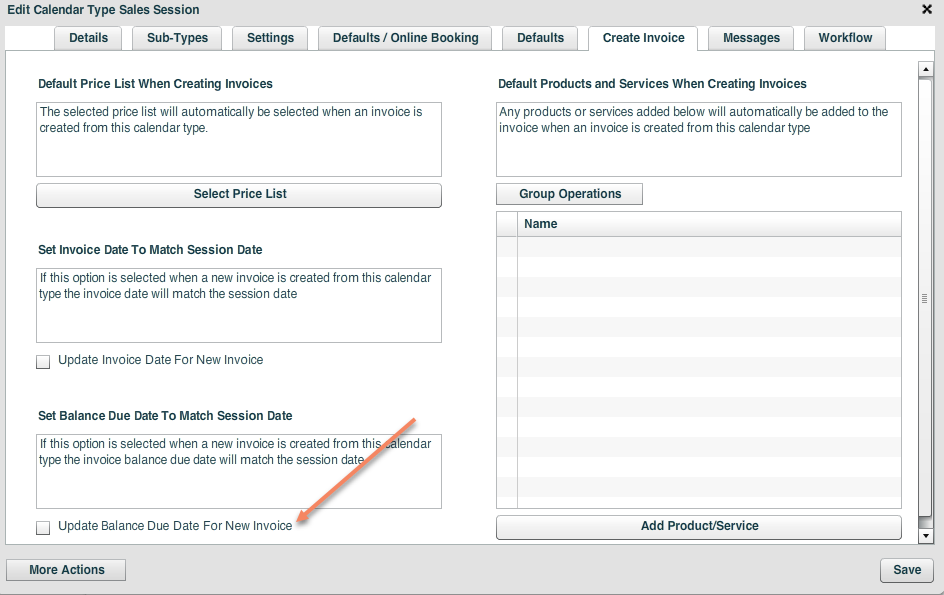Switch to the Workflow tab
The height and width of the screenshot is (595, 944).
(844, 38)
